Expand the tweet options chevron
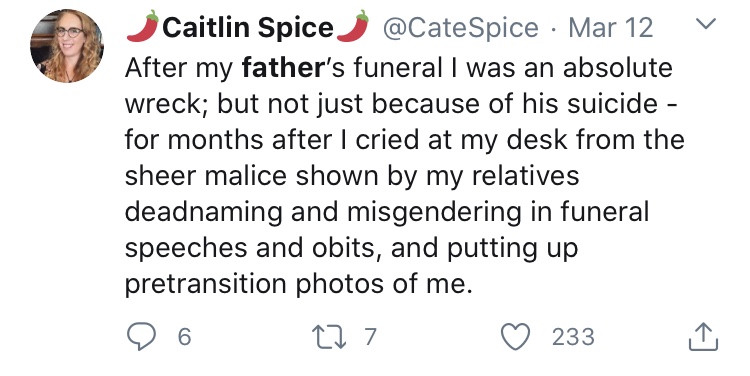This screenshot has width=750, height=376. 706,24
